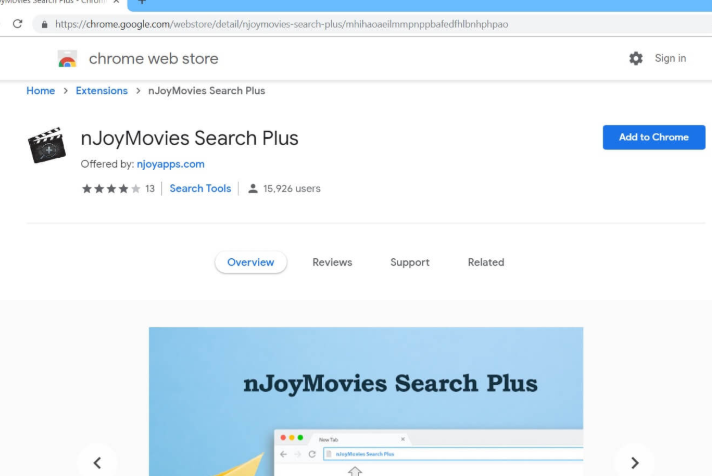This screenshot has height=476, width=712.
Task: Open settings via the gear icon
Action: click(636, 59)
